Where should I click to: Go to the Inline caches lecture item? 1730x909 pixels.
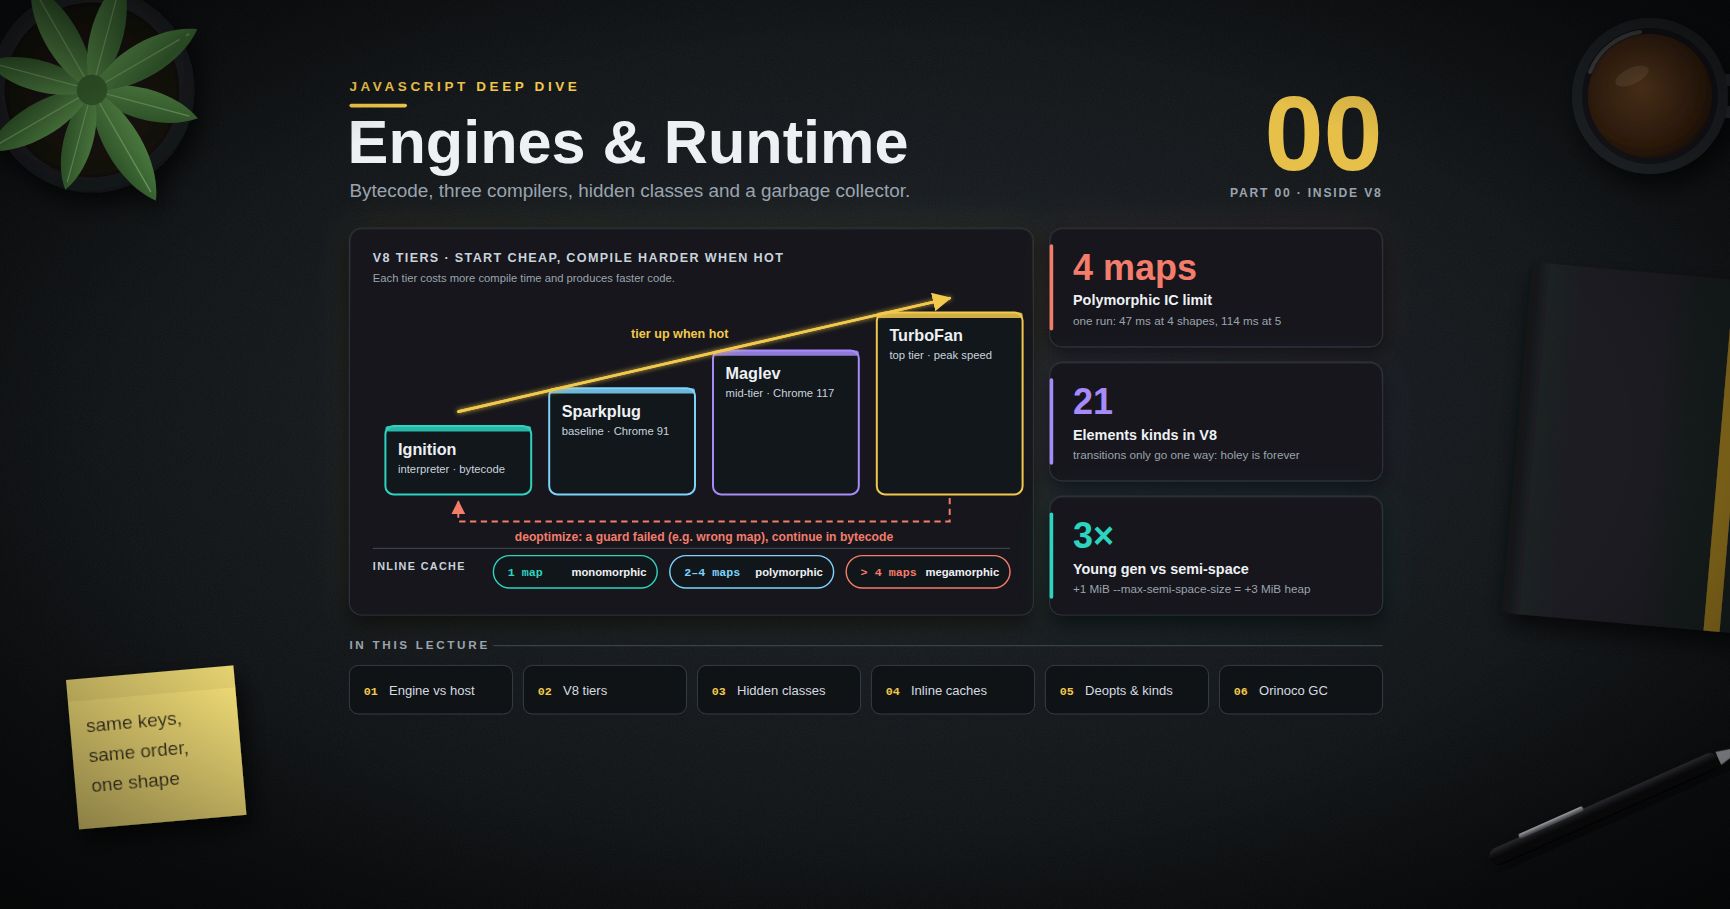click(x=952, y=690)
